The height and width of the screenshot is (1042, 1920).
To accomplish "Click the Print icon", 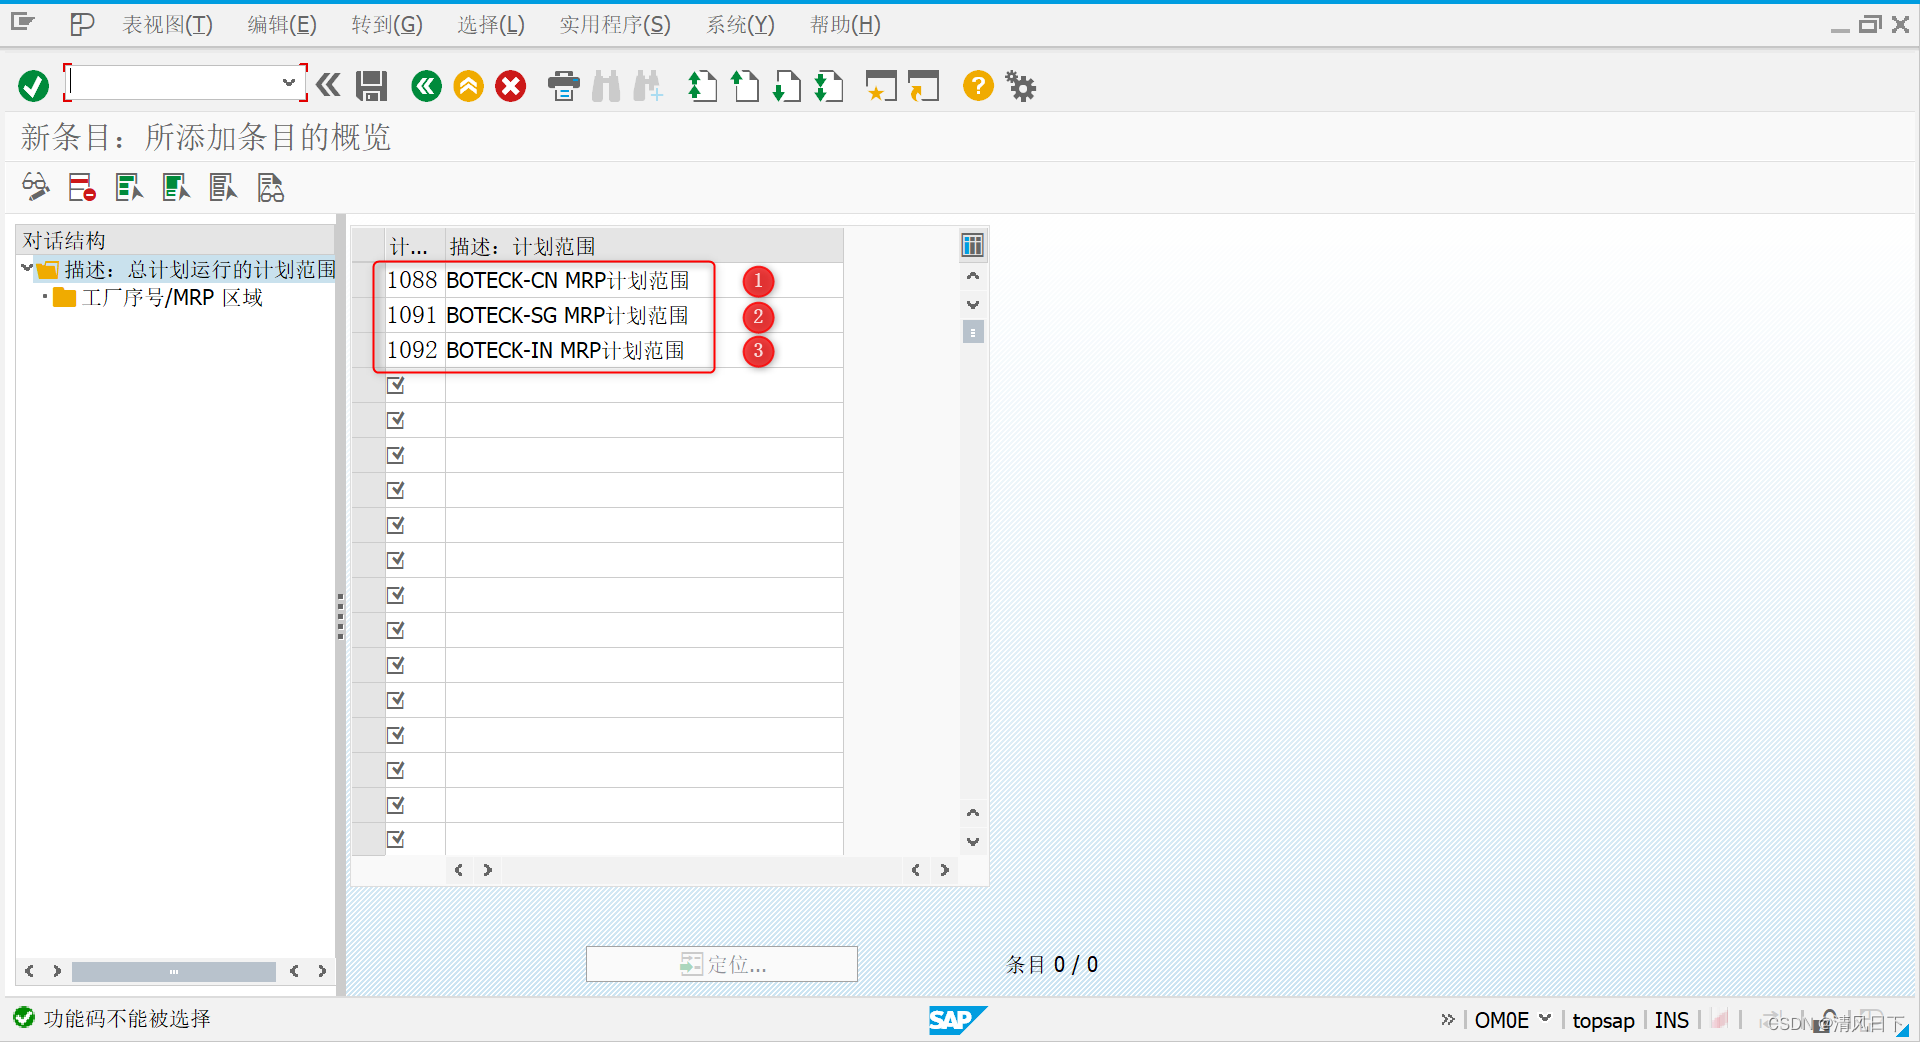I will (x=564, y=86).
